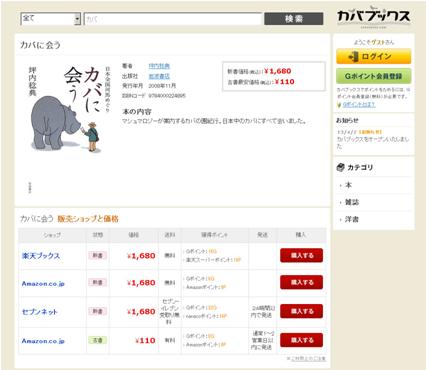The width and height of the screenshot is (426, 370).
Task: Click the 検索 search button
Action: point(294,19)
